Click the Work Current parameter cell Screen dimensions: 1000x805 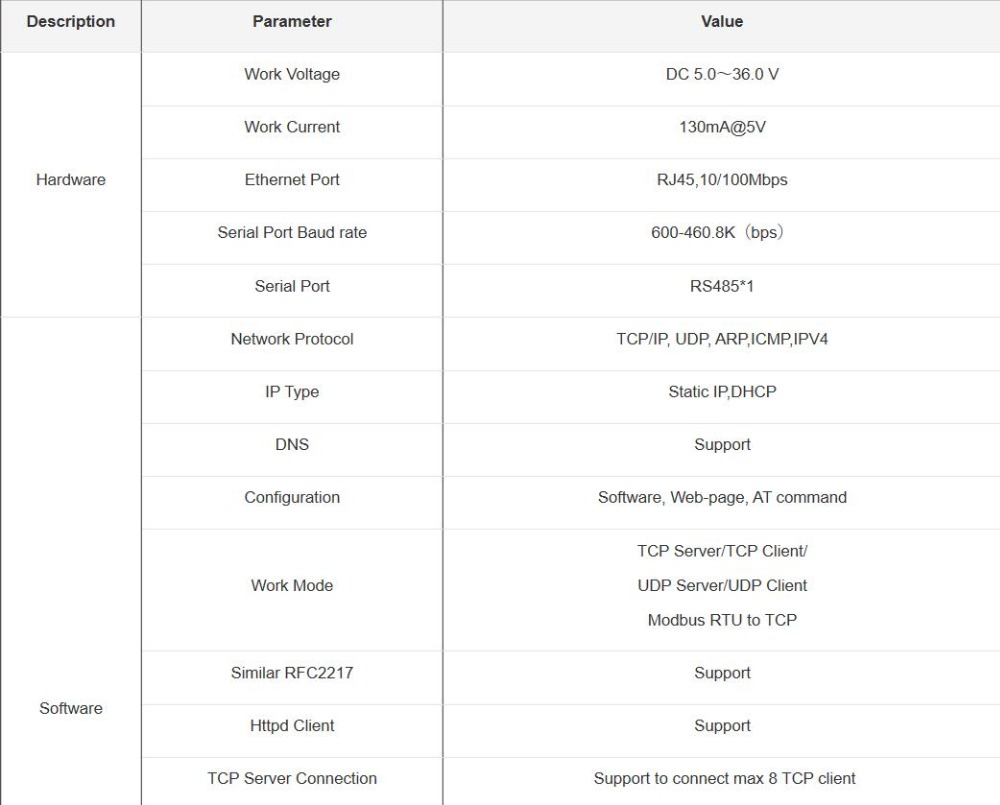click(x=292, y=127)
